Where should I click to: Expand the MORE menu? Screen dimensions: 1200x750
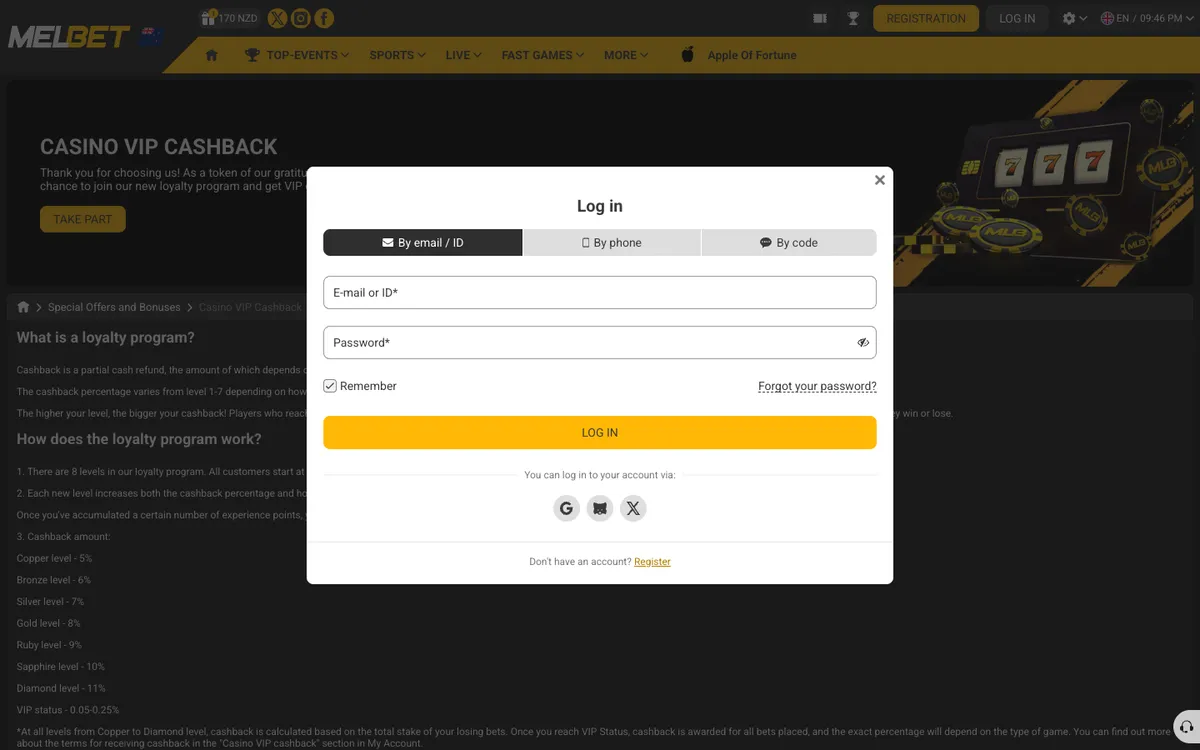(626, 55)
